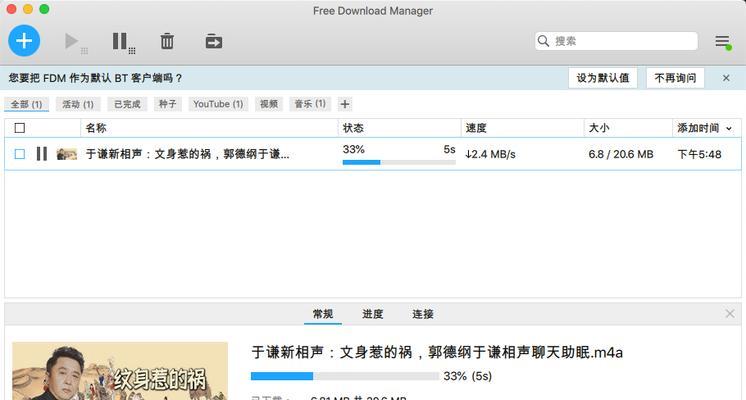Click 不再询问 button
The image size is (746, 400).
point(675,78)
